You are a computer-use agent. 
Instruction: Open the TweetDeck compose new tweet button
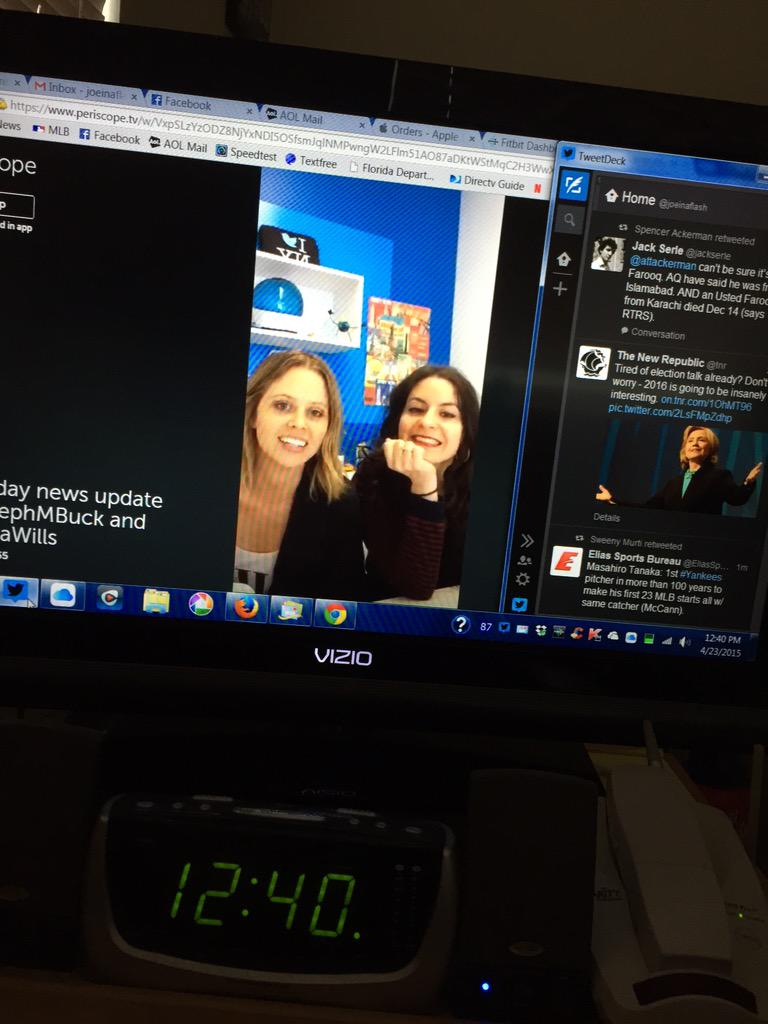pos(573,187)
